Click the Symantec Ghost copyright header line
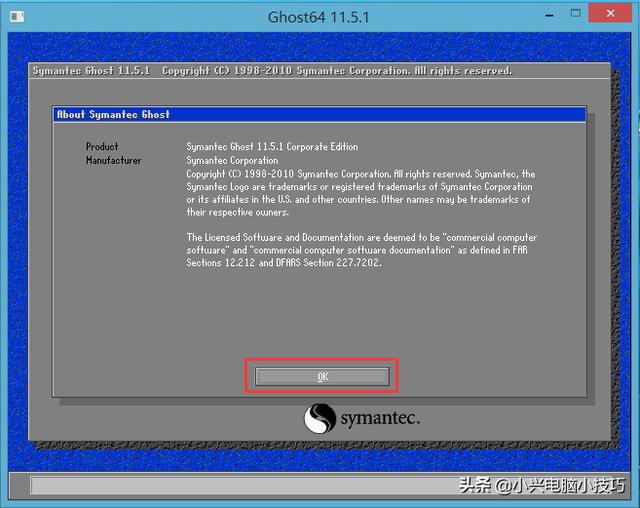Image resolution: width=640 pixels, height=508 pixels. click(272, 71)
